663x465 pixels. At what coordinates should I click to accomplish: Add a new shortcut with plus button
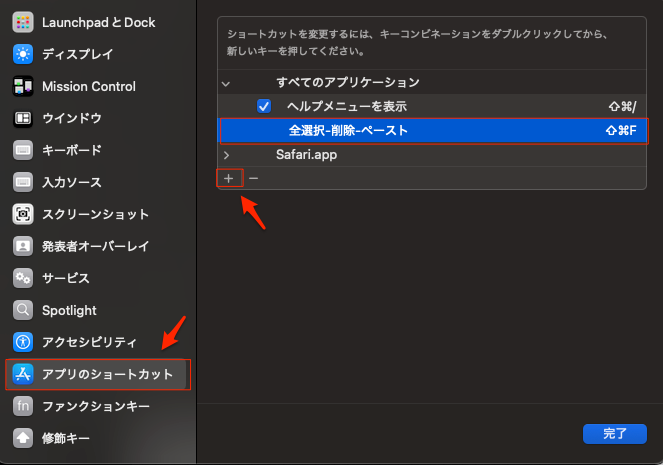click(229, 178)
